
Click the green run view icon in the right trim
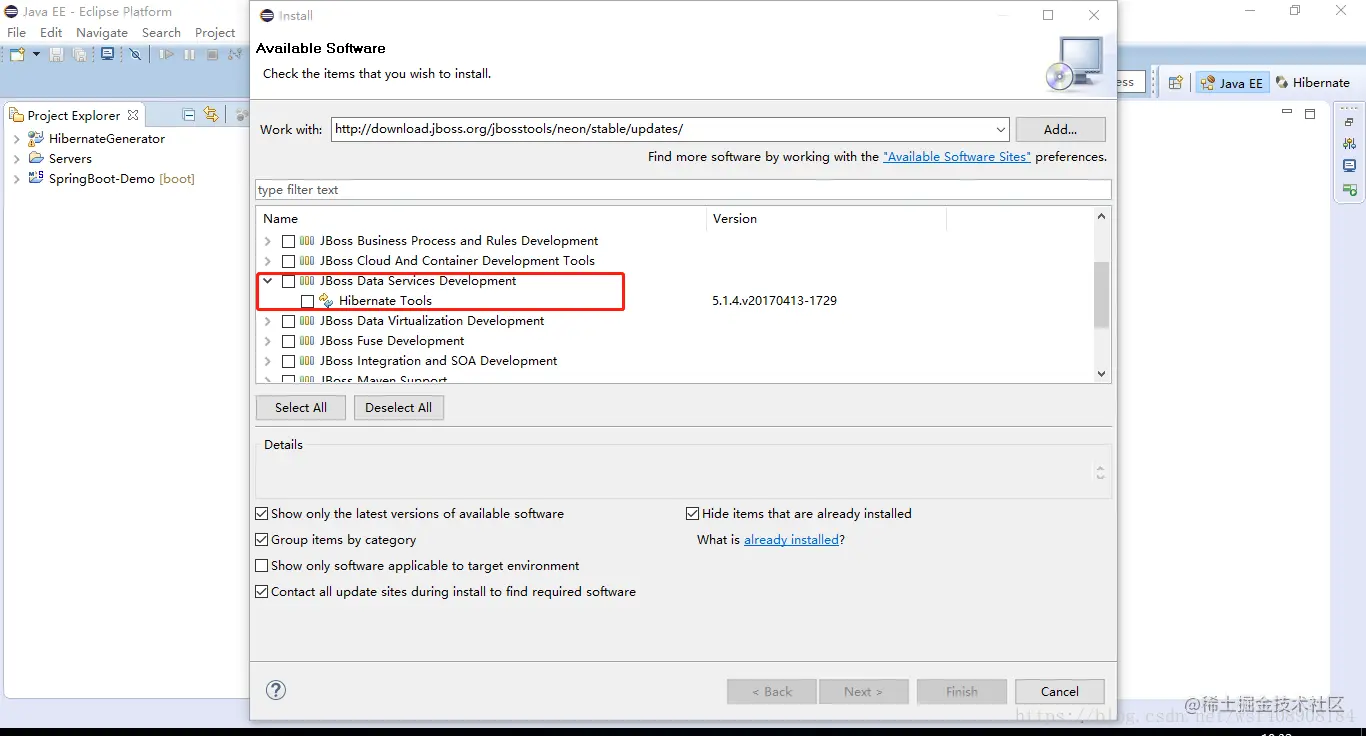coord(1349,189)
